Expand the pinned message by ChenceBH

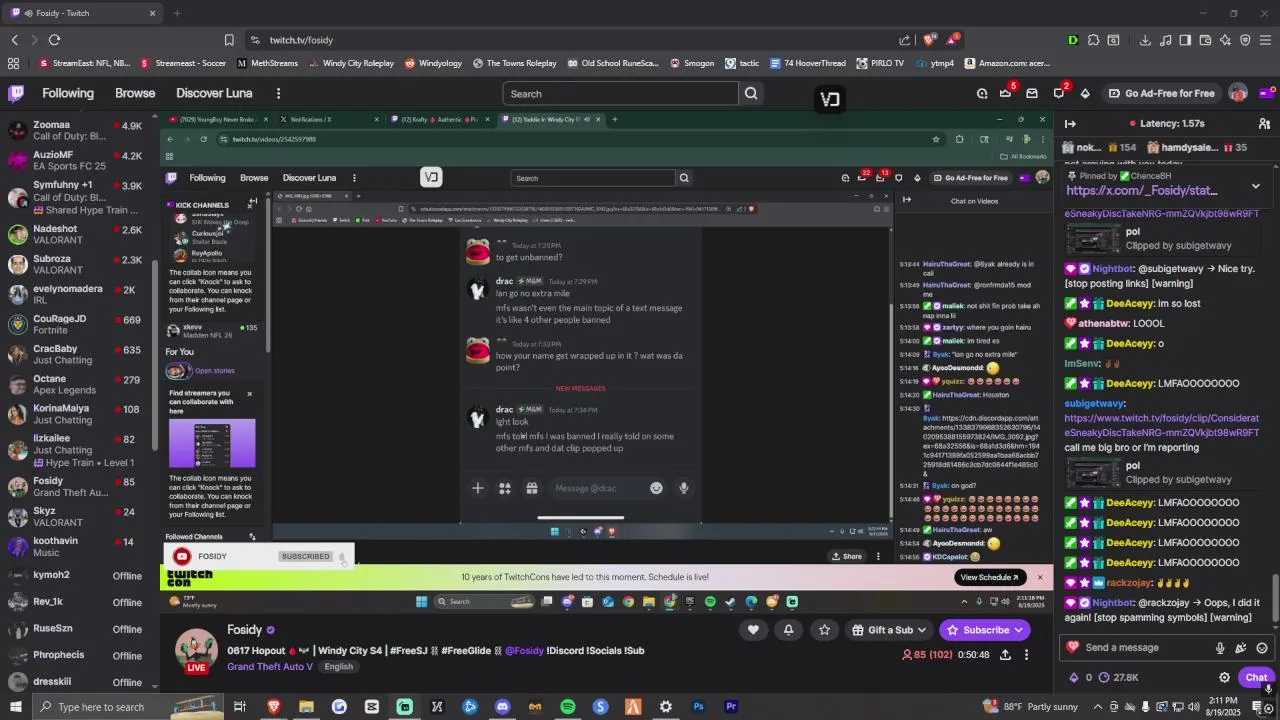[1256, 186]
